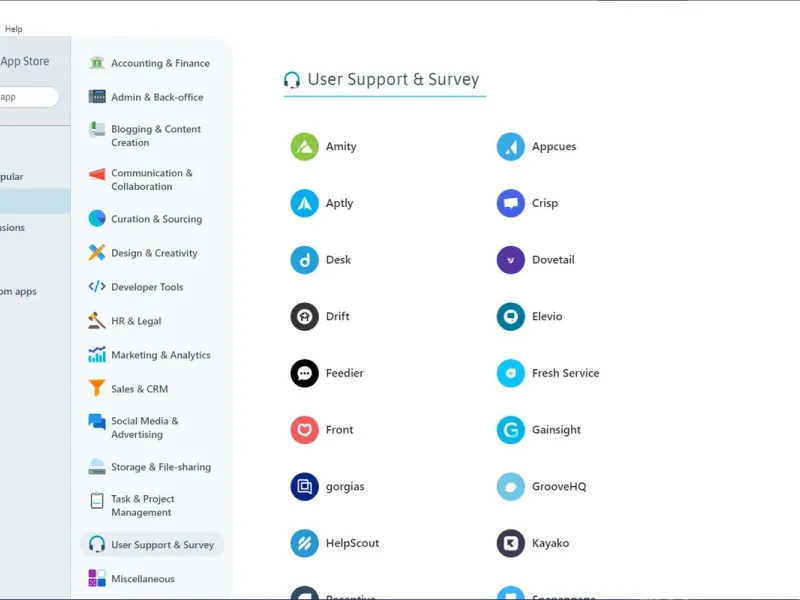Viewport: 800px width, 600px height.
Task: Choose the Dovetail app icon
Action: point(511,260)
